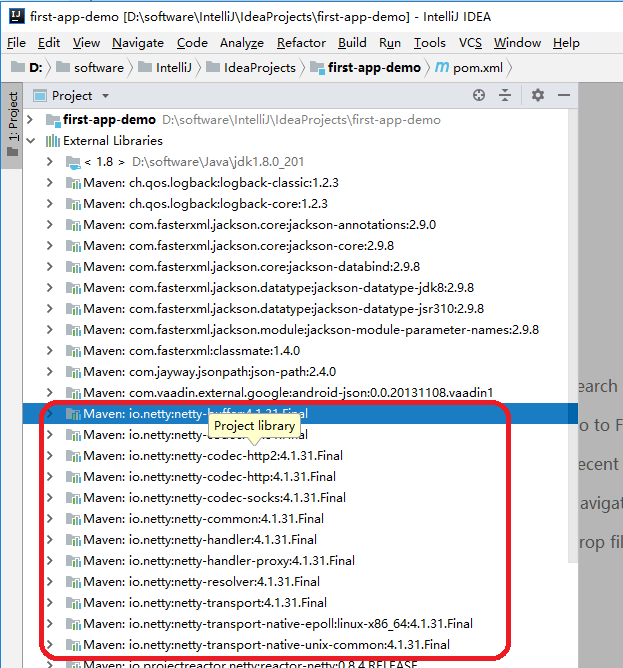The image size is (623, 668).
Task: Click library icon of jackson-annotations:2.9.0
Action: tap(73, 225)
